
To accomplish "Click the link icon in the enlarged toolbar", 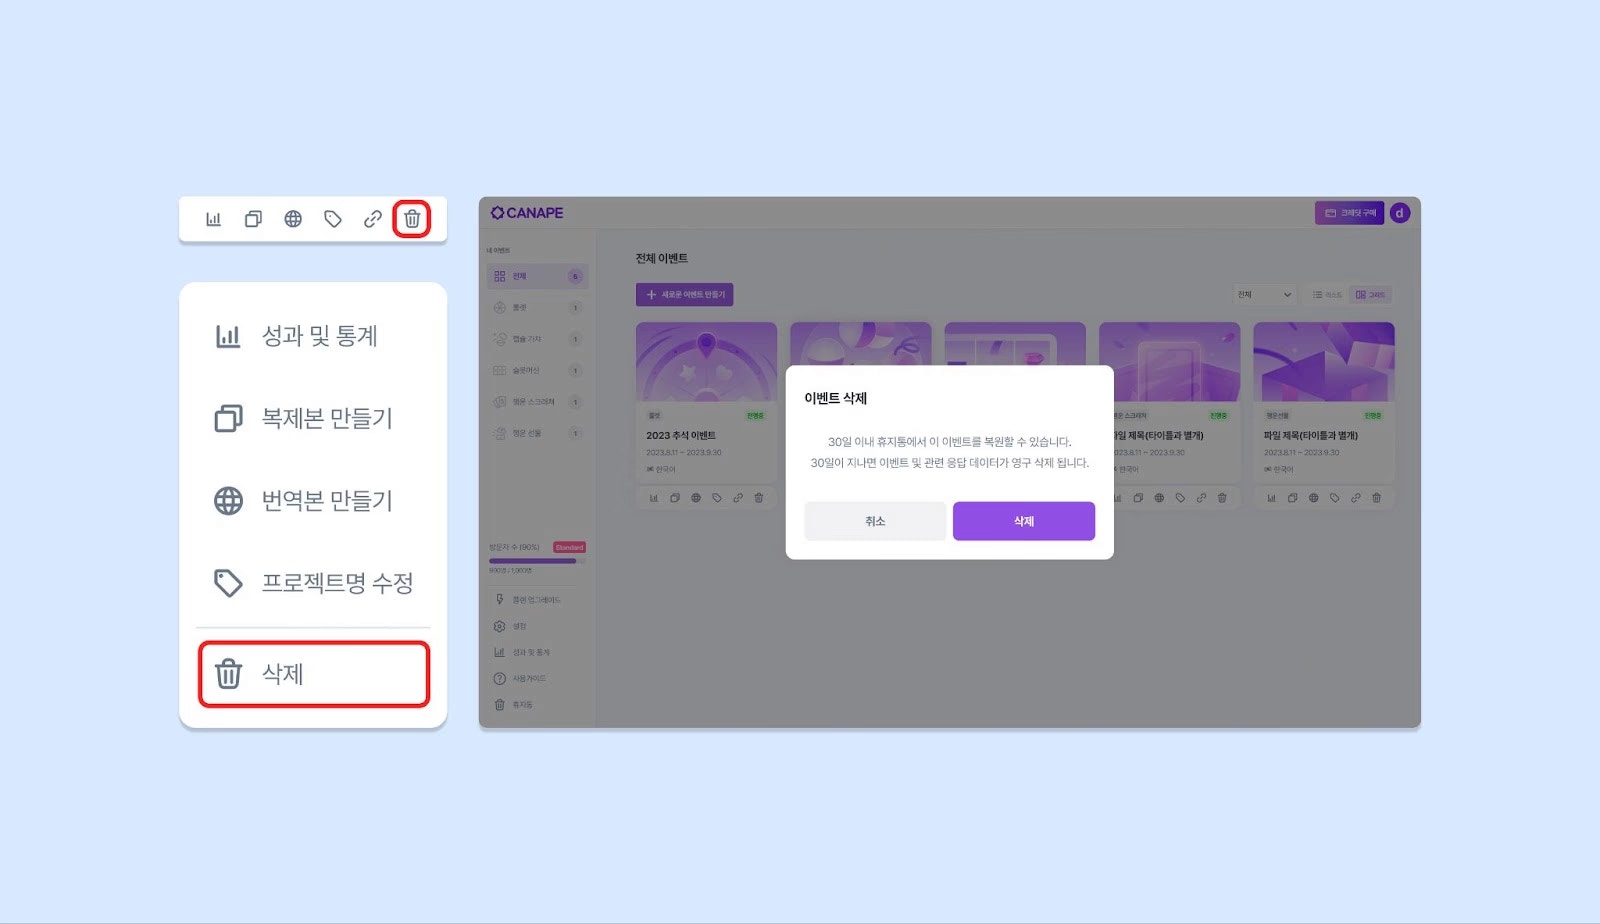I will (373, 219).
